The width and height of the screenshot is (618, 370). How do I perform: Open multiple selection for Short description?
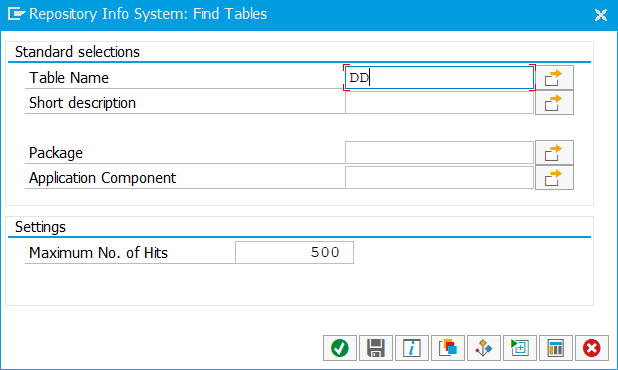click(554, 103)
